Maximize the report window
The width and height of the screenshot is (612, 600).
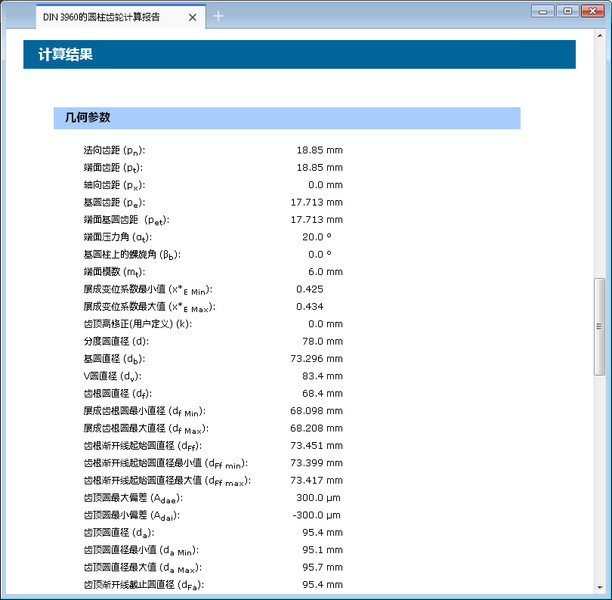pos(567,10)
